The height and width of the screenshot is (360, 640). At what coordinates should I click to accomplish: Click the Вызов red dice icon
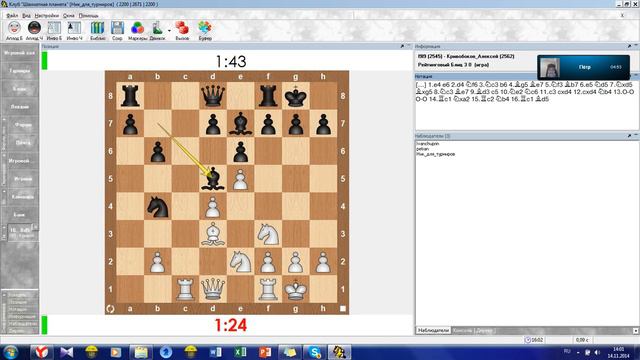pyautogui.click(x=182, y=28)
